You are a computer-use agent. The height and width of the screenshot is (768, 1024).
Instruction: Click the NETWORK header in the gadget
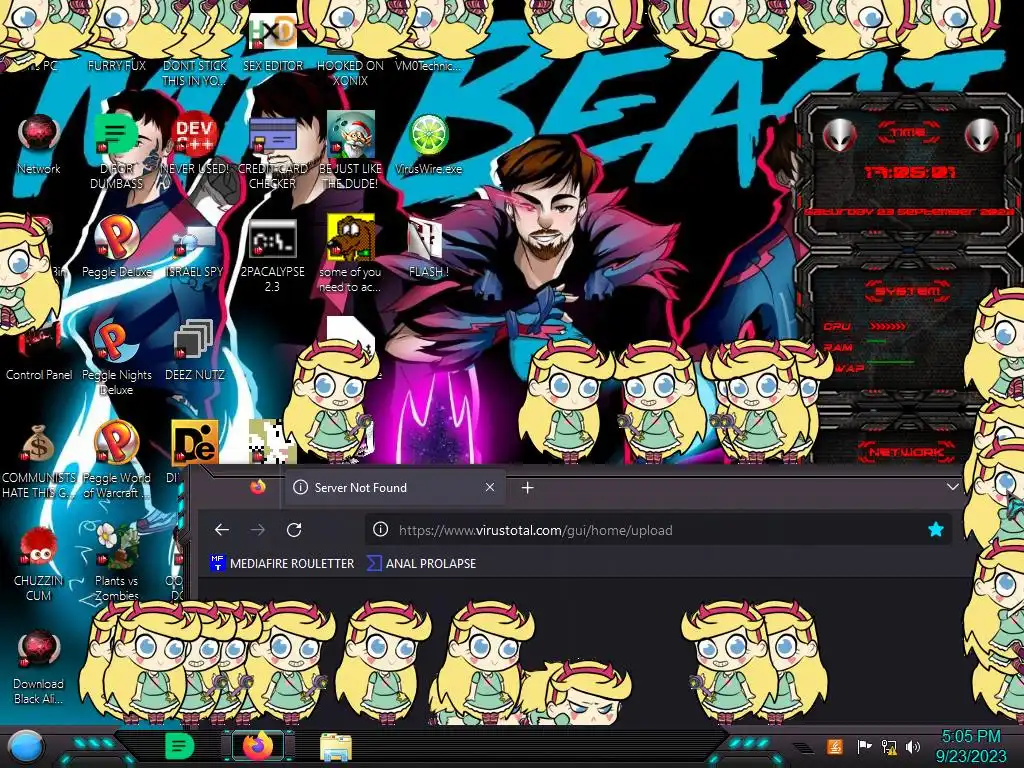[906, 451]
